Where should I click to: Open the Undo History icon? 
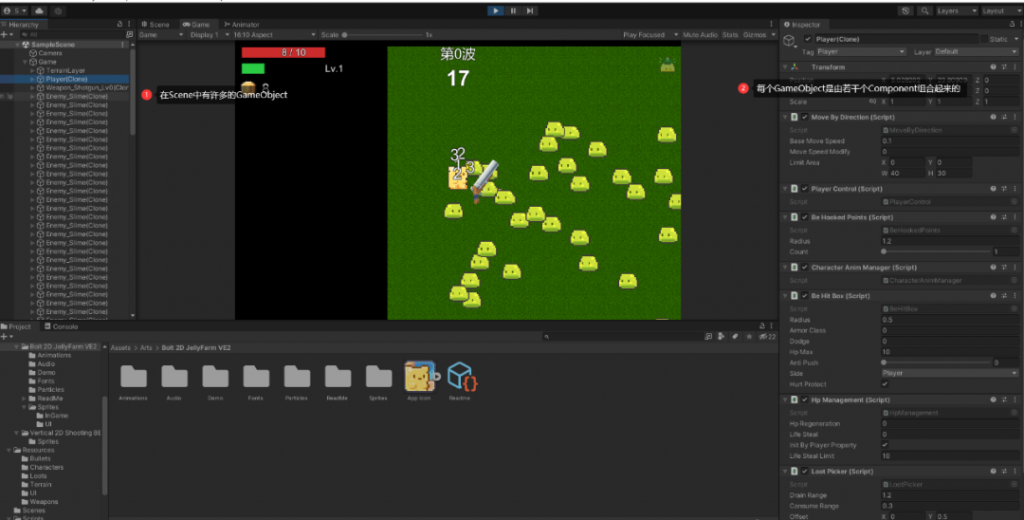905,11
